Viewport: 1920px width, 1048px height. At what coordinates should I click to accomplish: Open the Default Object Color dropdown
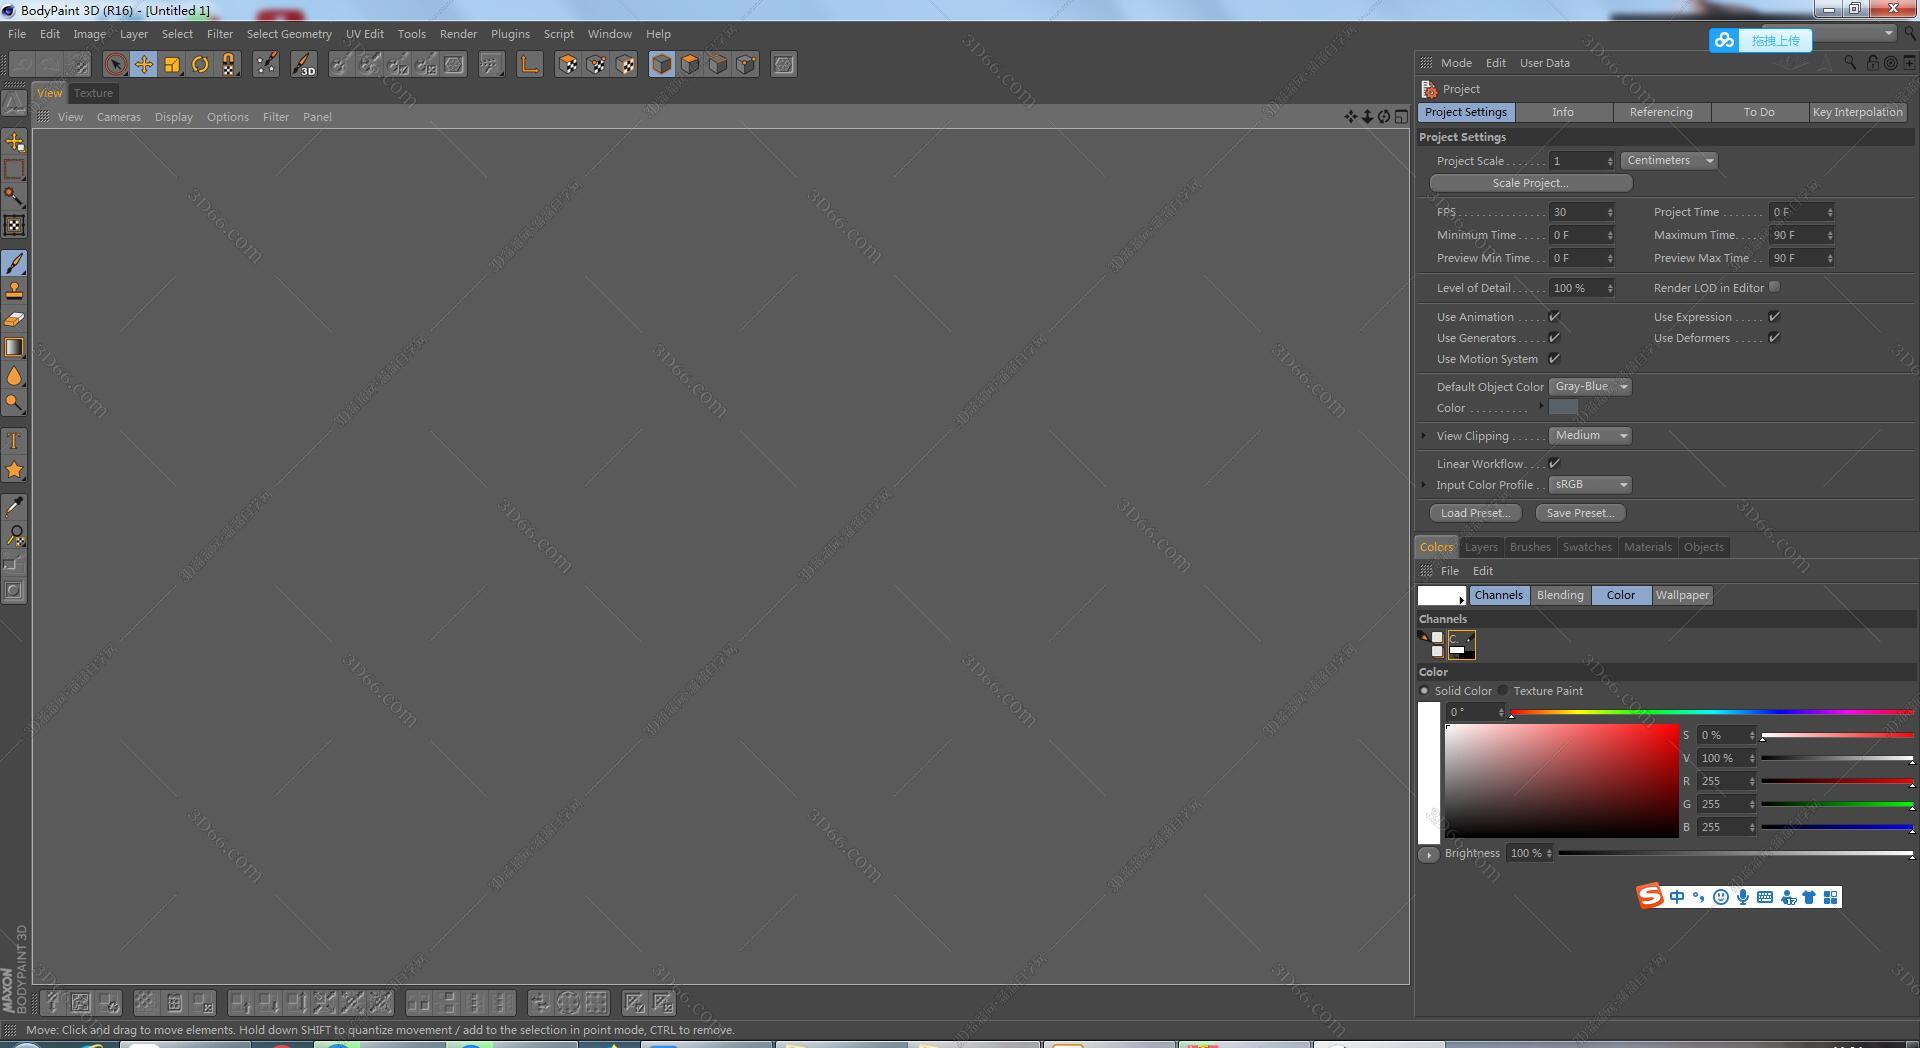click(1590, 386)
